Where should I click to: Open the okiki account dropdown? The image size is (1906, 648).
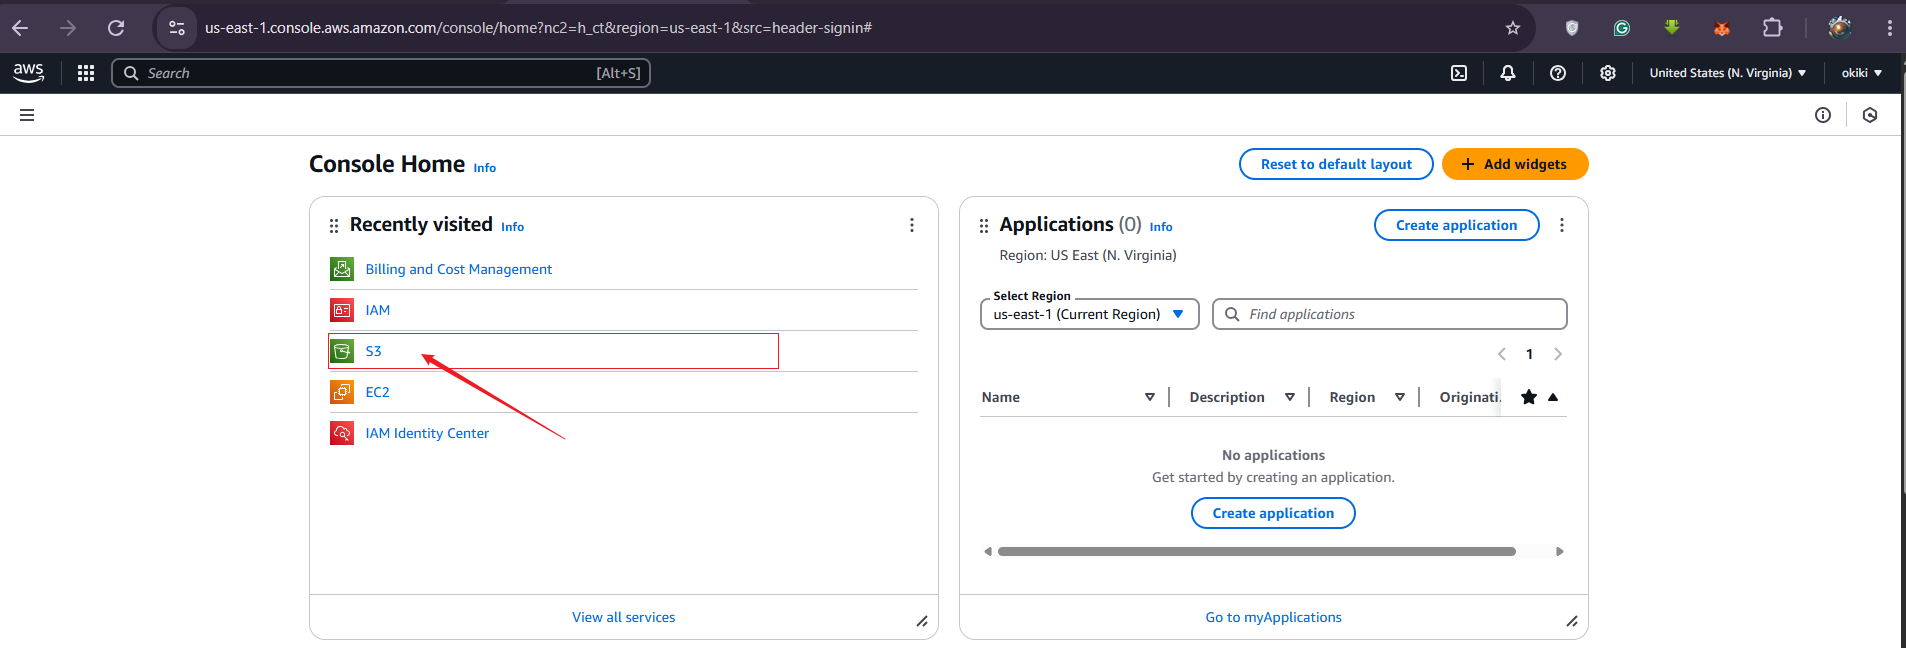point(1862,73)
